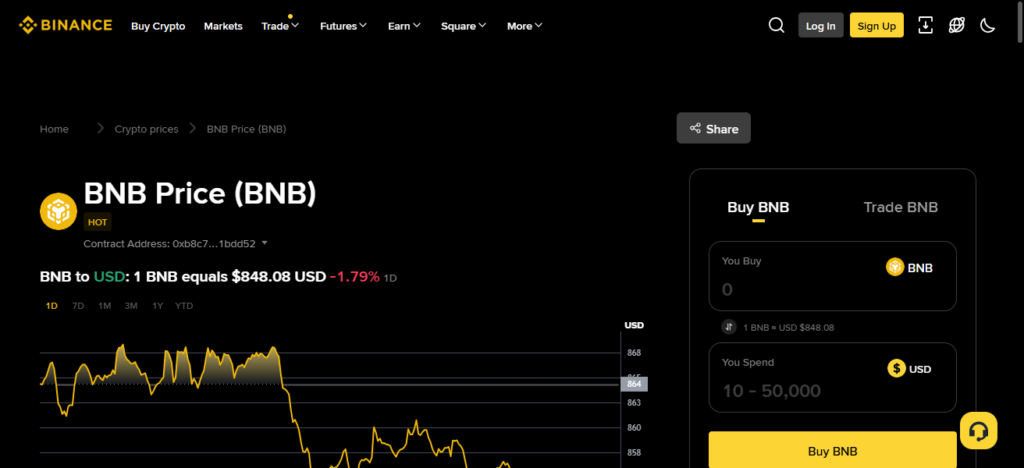Open the search magnifier icon

(x=776, y=25)
